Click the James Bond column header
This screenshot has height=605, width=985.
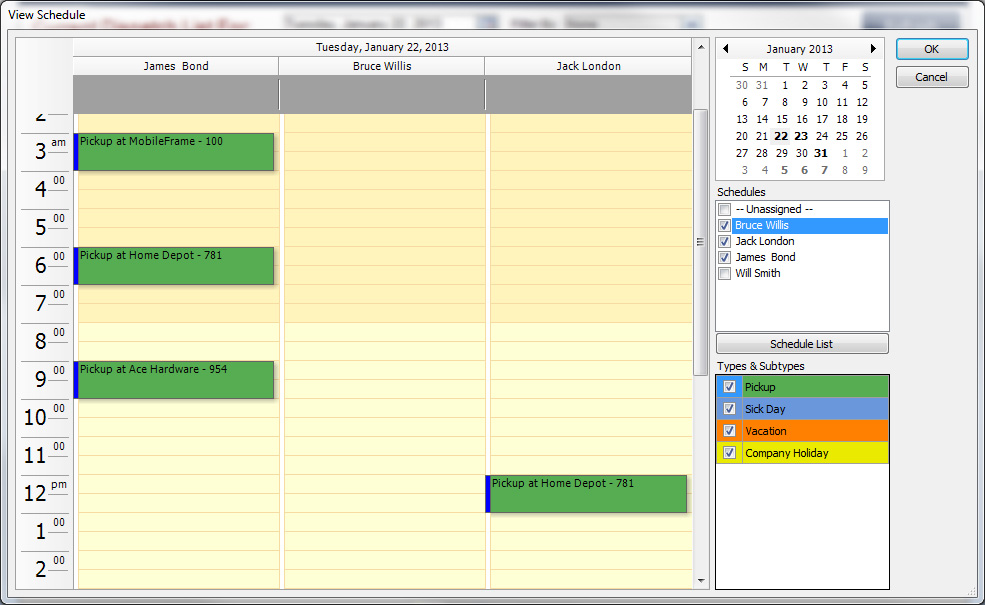[176, 66]
